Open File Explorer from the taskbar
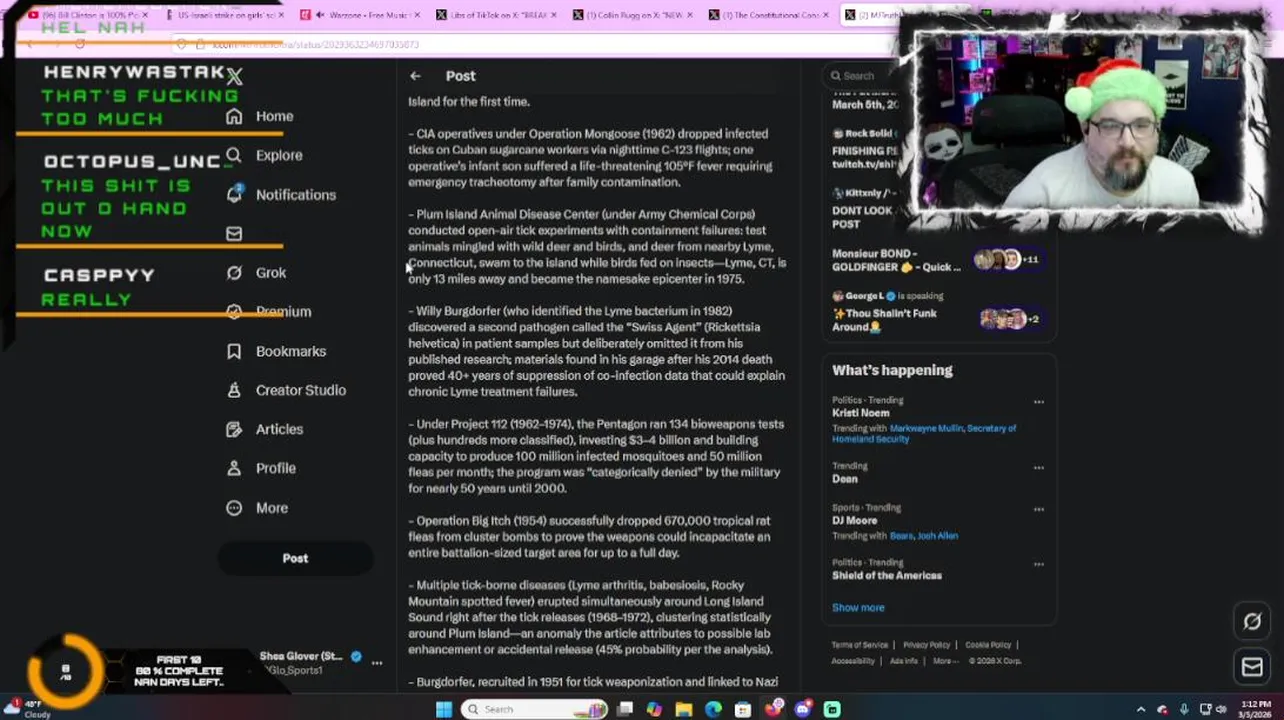Viewport: 1284px width, 720px height. [x=683, y=709]
